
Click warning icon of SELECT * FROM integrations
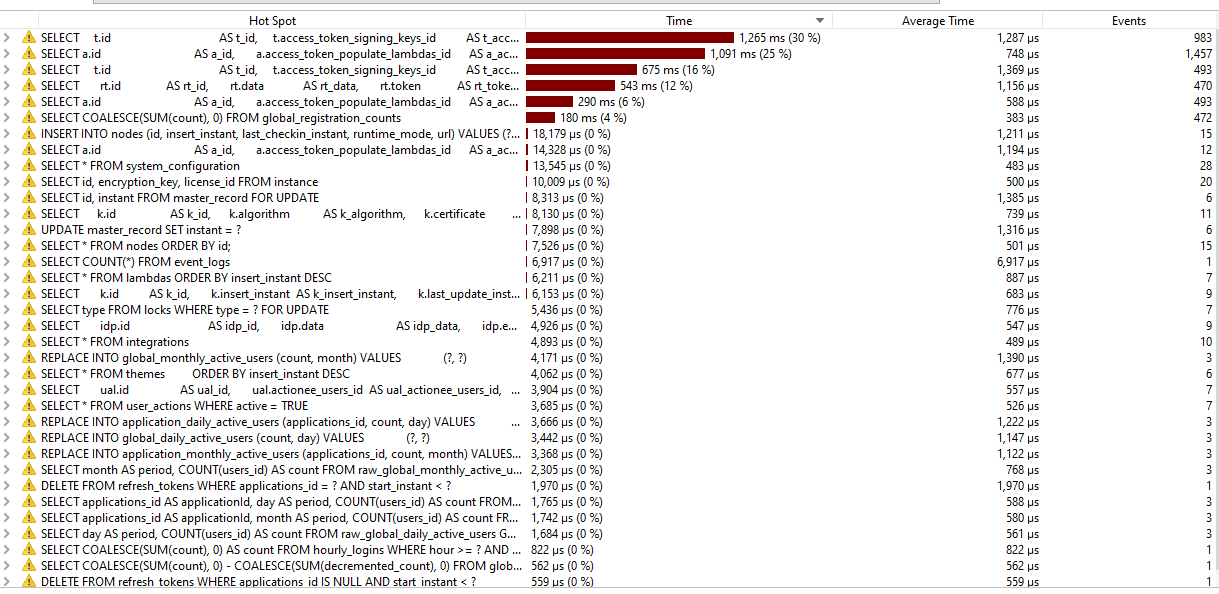click(29, 342)
